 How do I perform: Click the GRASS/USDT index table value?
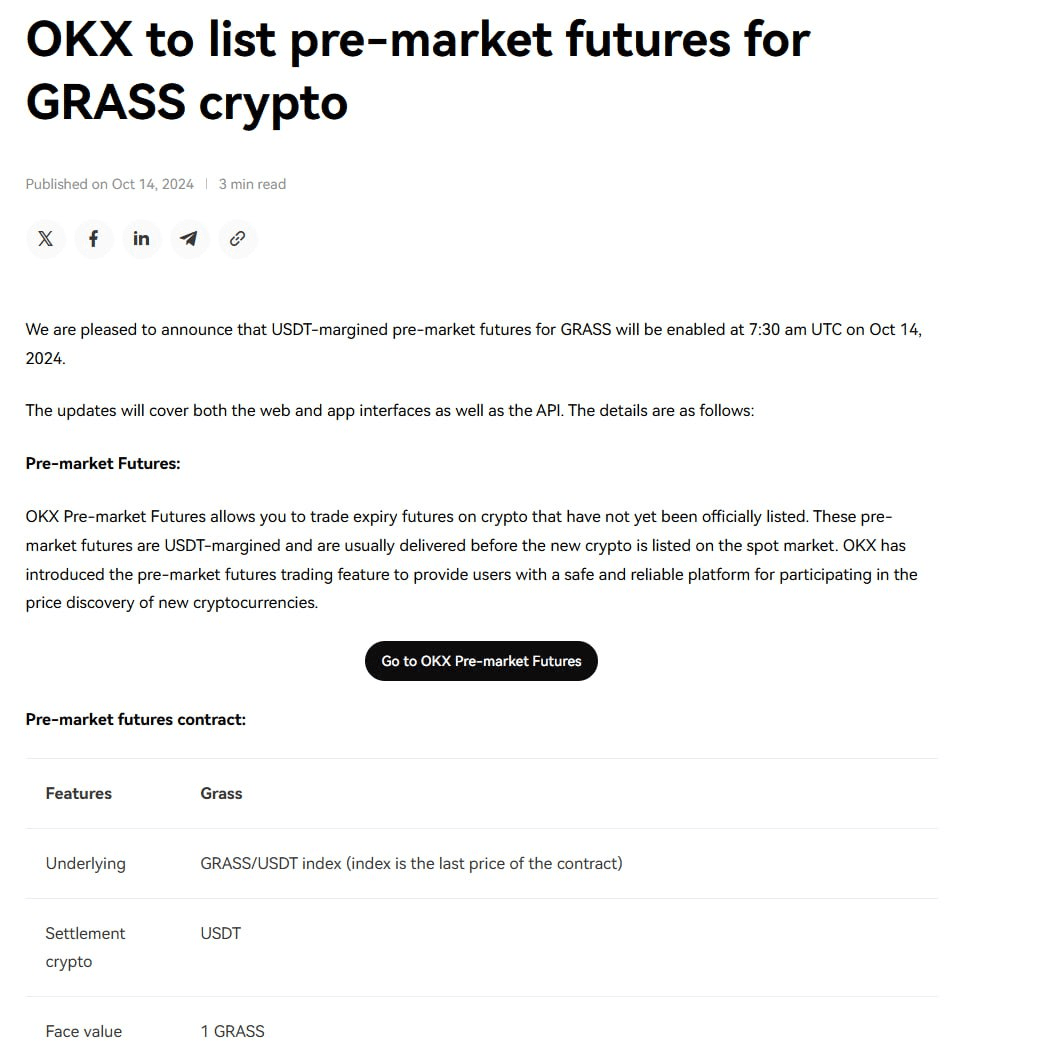coord(411,864)
